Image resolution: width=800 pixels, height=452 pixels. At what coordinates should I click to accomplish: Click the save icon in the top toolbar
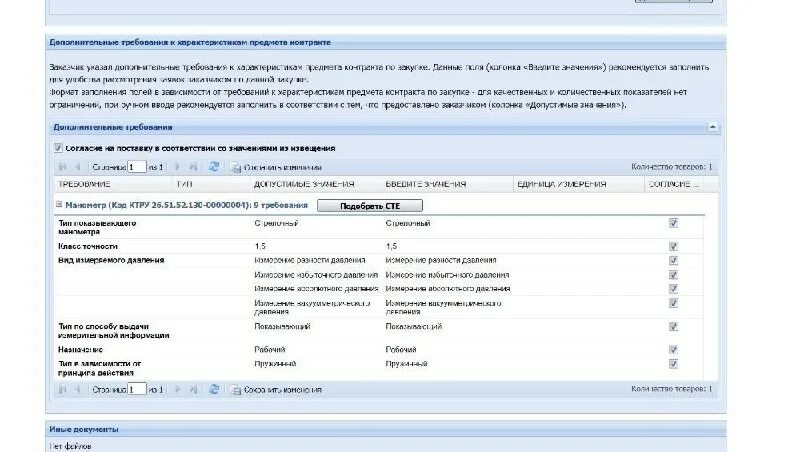[x=236, y=168]
